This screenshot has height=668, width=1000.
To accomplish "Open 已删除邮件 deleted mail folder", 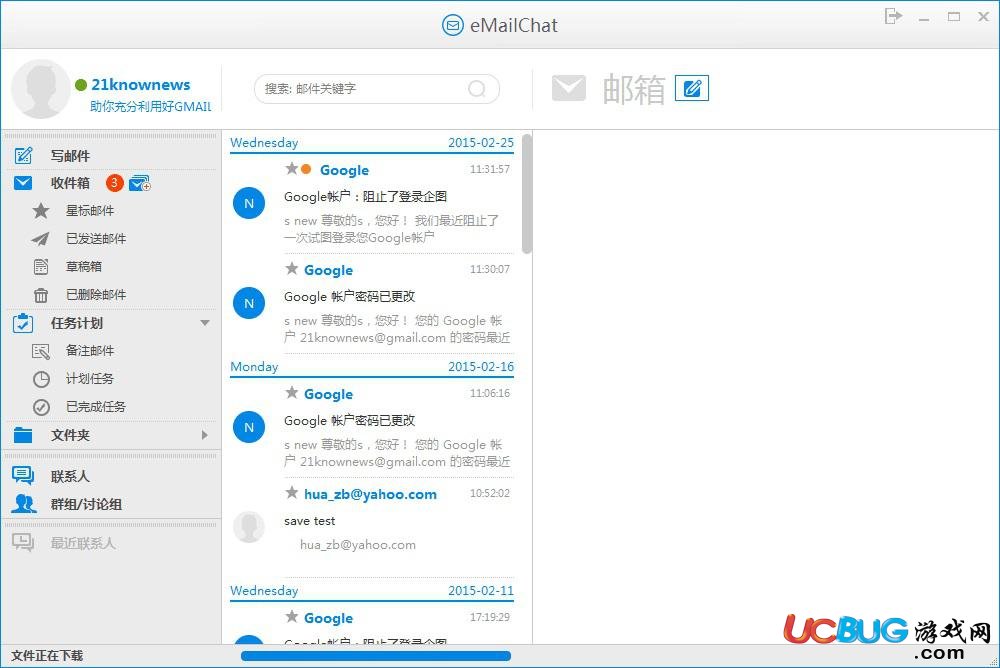I will [96, 295].
